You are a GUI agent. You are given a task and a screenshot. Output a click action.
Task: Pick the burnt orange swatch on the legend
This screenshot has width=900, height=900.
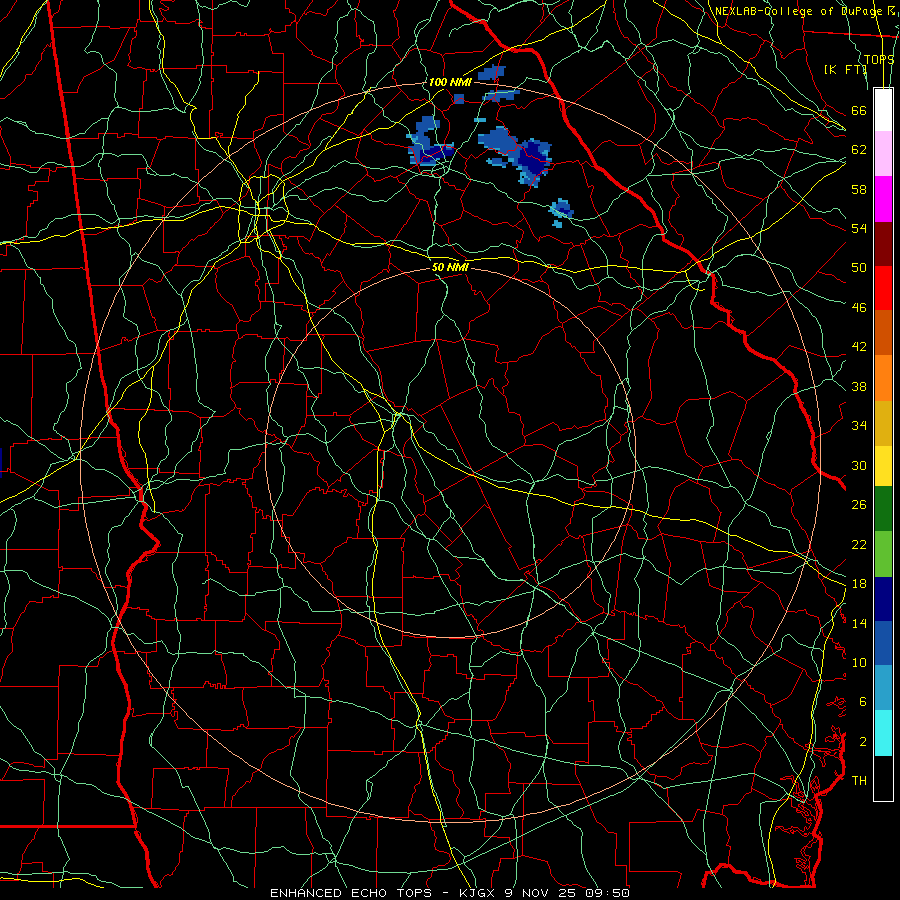point(883,333)
